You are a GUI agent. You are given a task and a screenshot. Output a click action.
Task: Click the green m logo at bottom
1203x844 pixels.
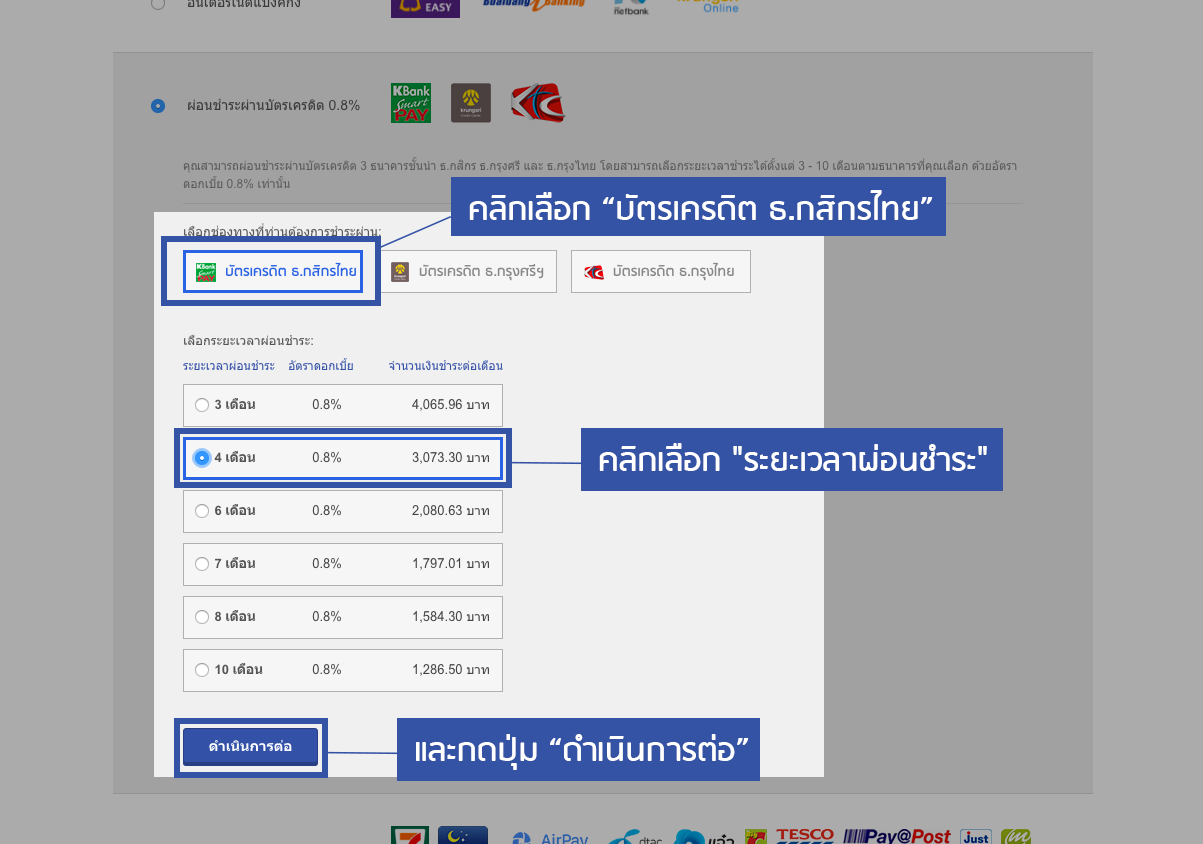(1016, 837)
